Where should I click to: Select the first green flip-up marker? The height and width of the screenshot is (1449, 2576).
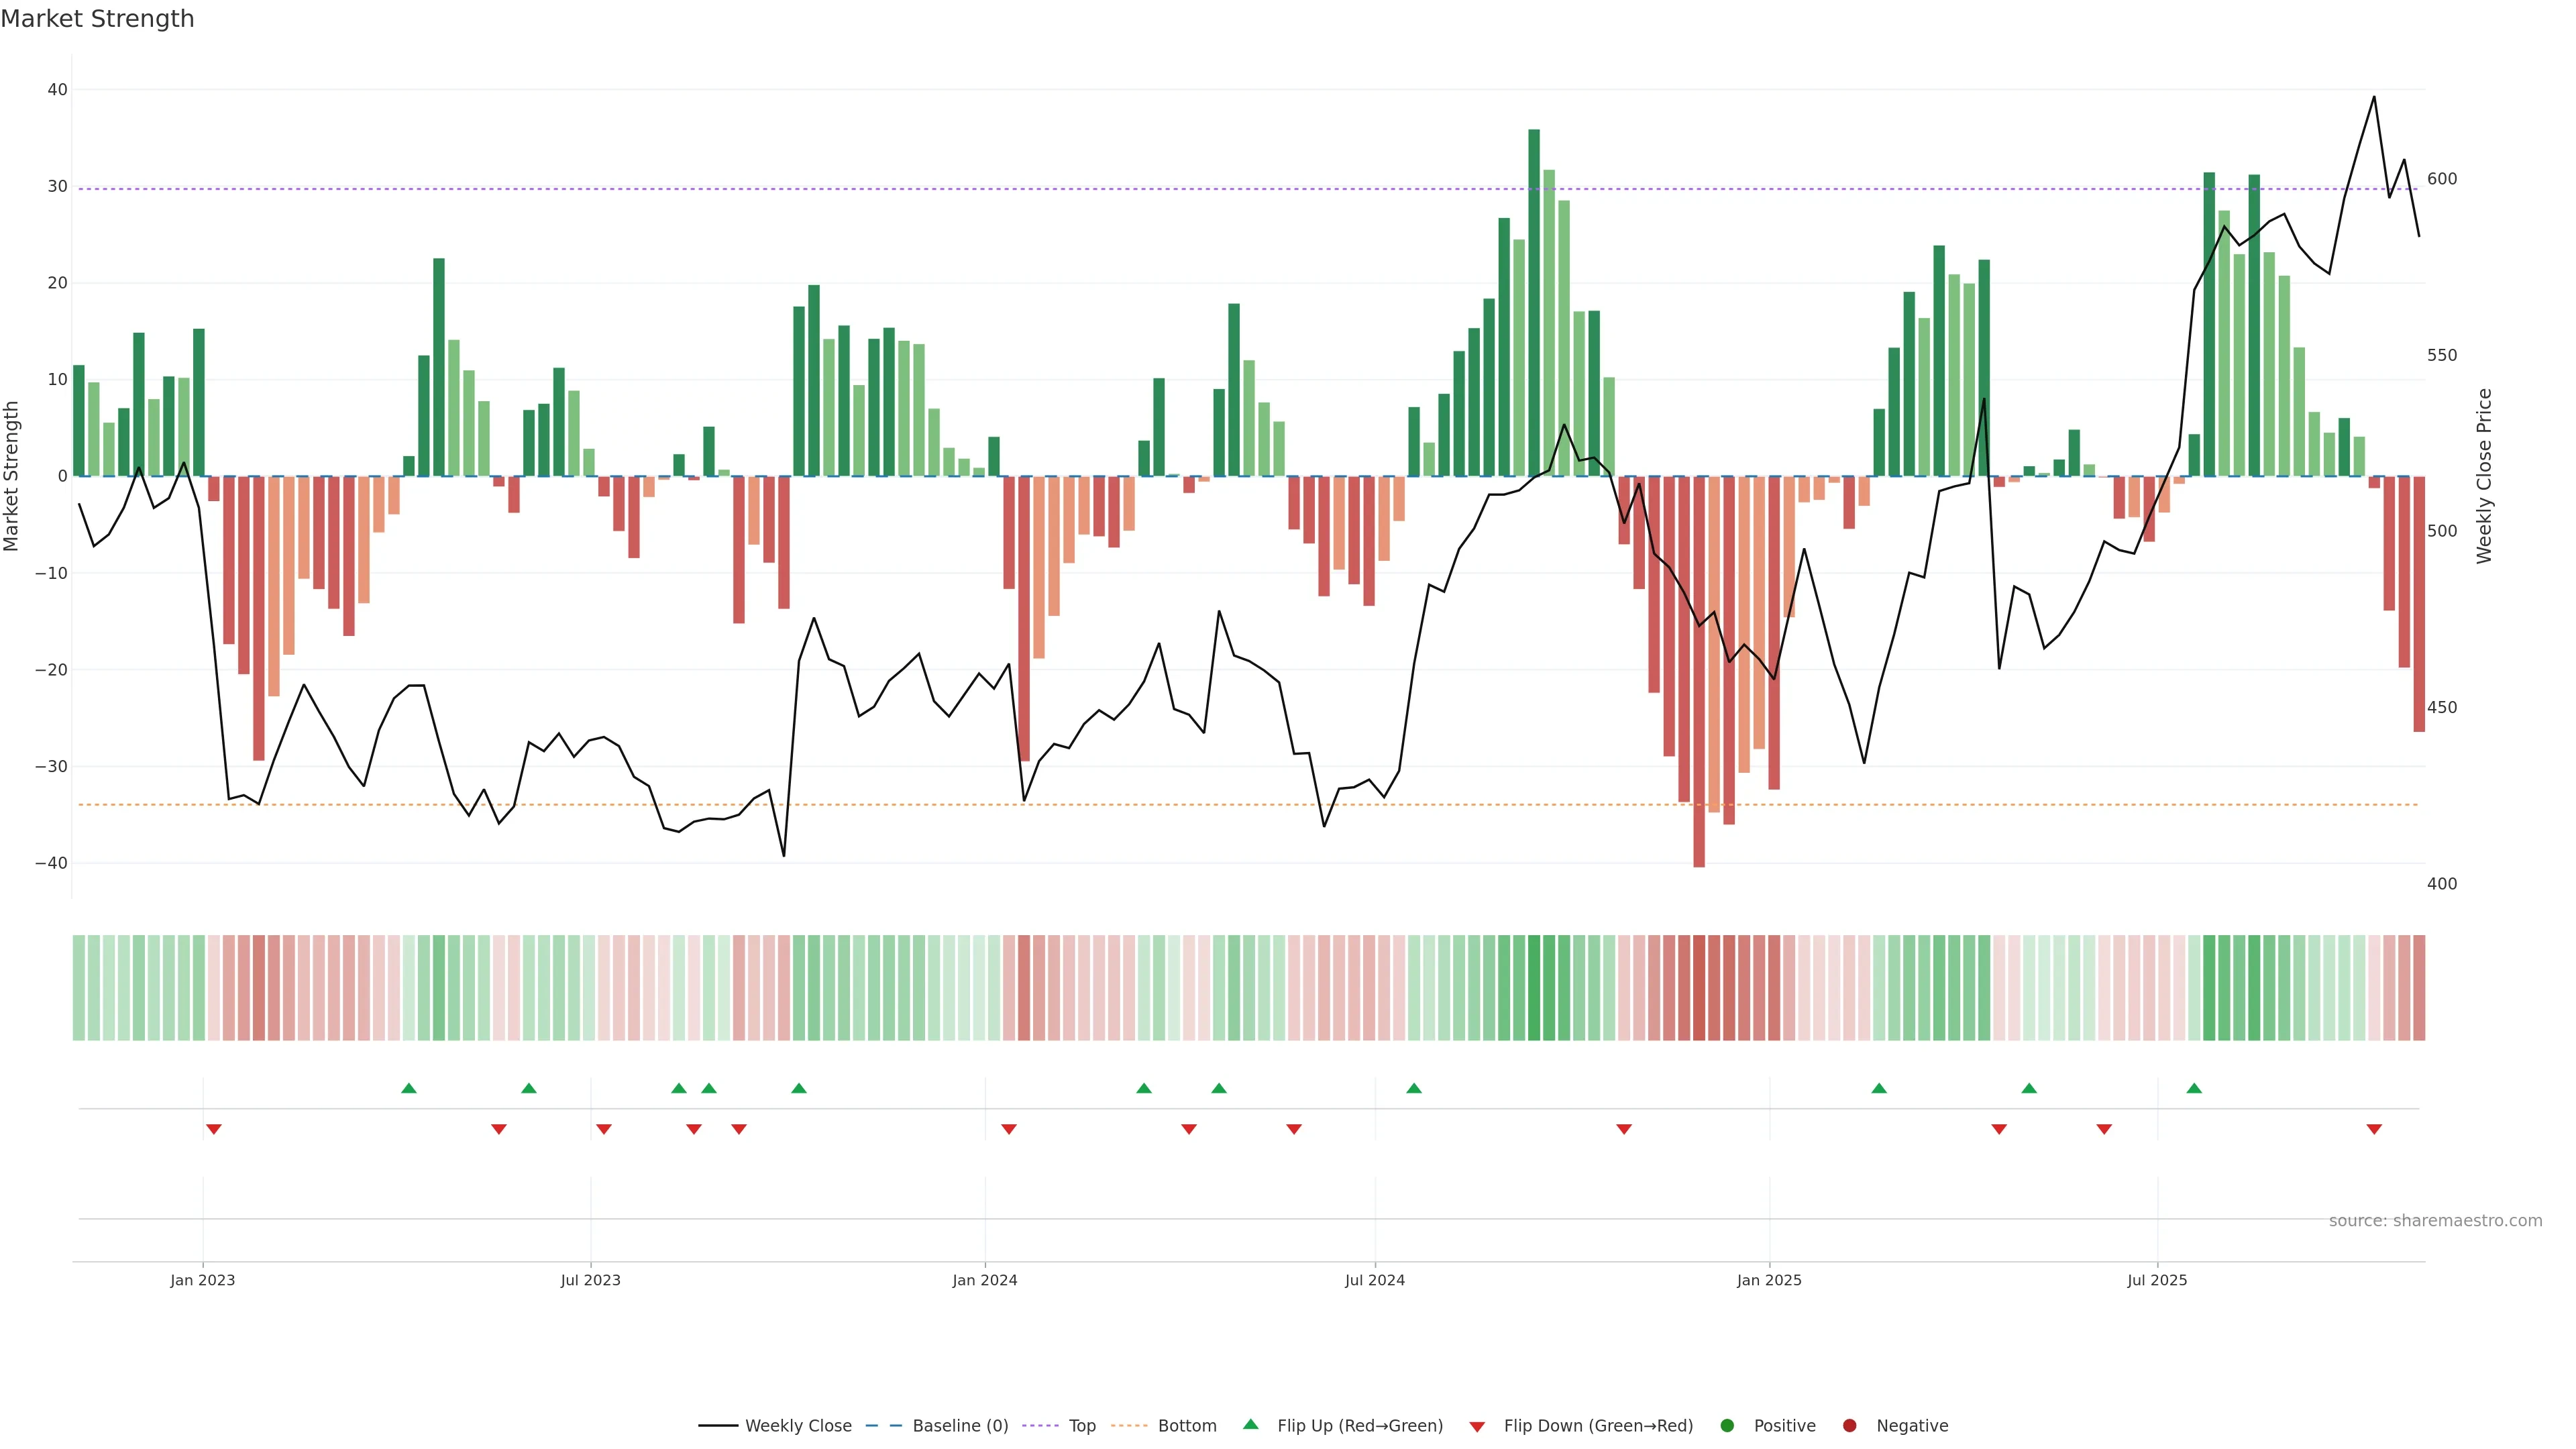pos(409,1088)
